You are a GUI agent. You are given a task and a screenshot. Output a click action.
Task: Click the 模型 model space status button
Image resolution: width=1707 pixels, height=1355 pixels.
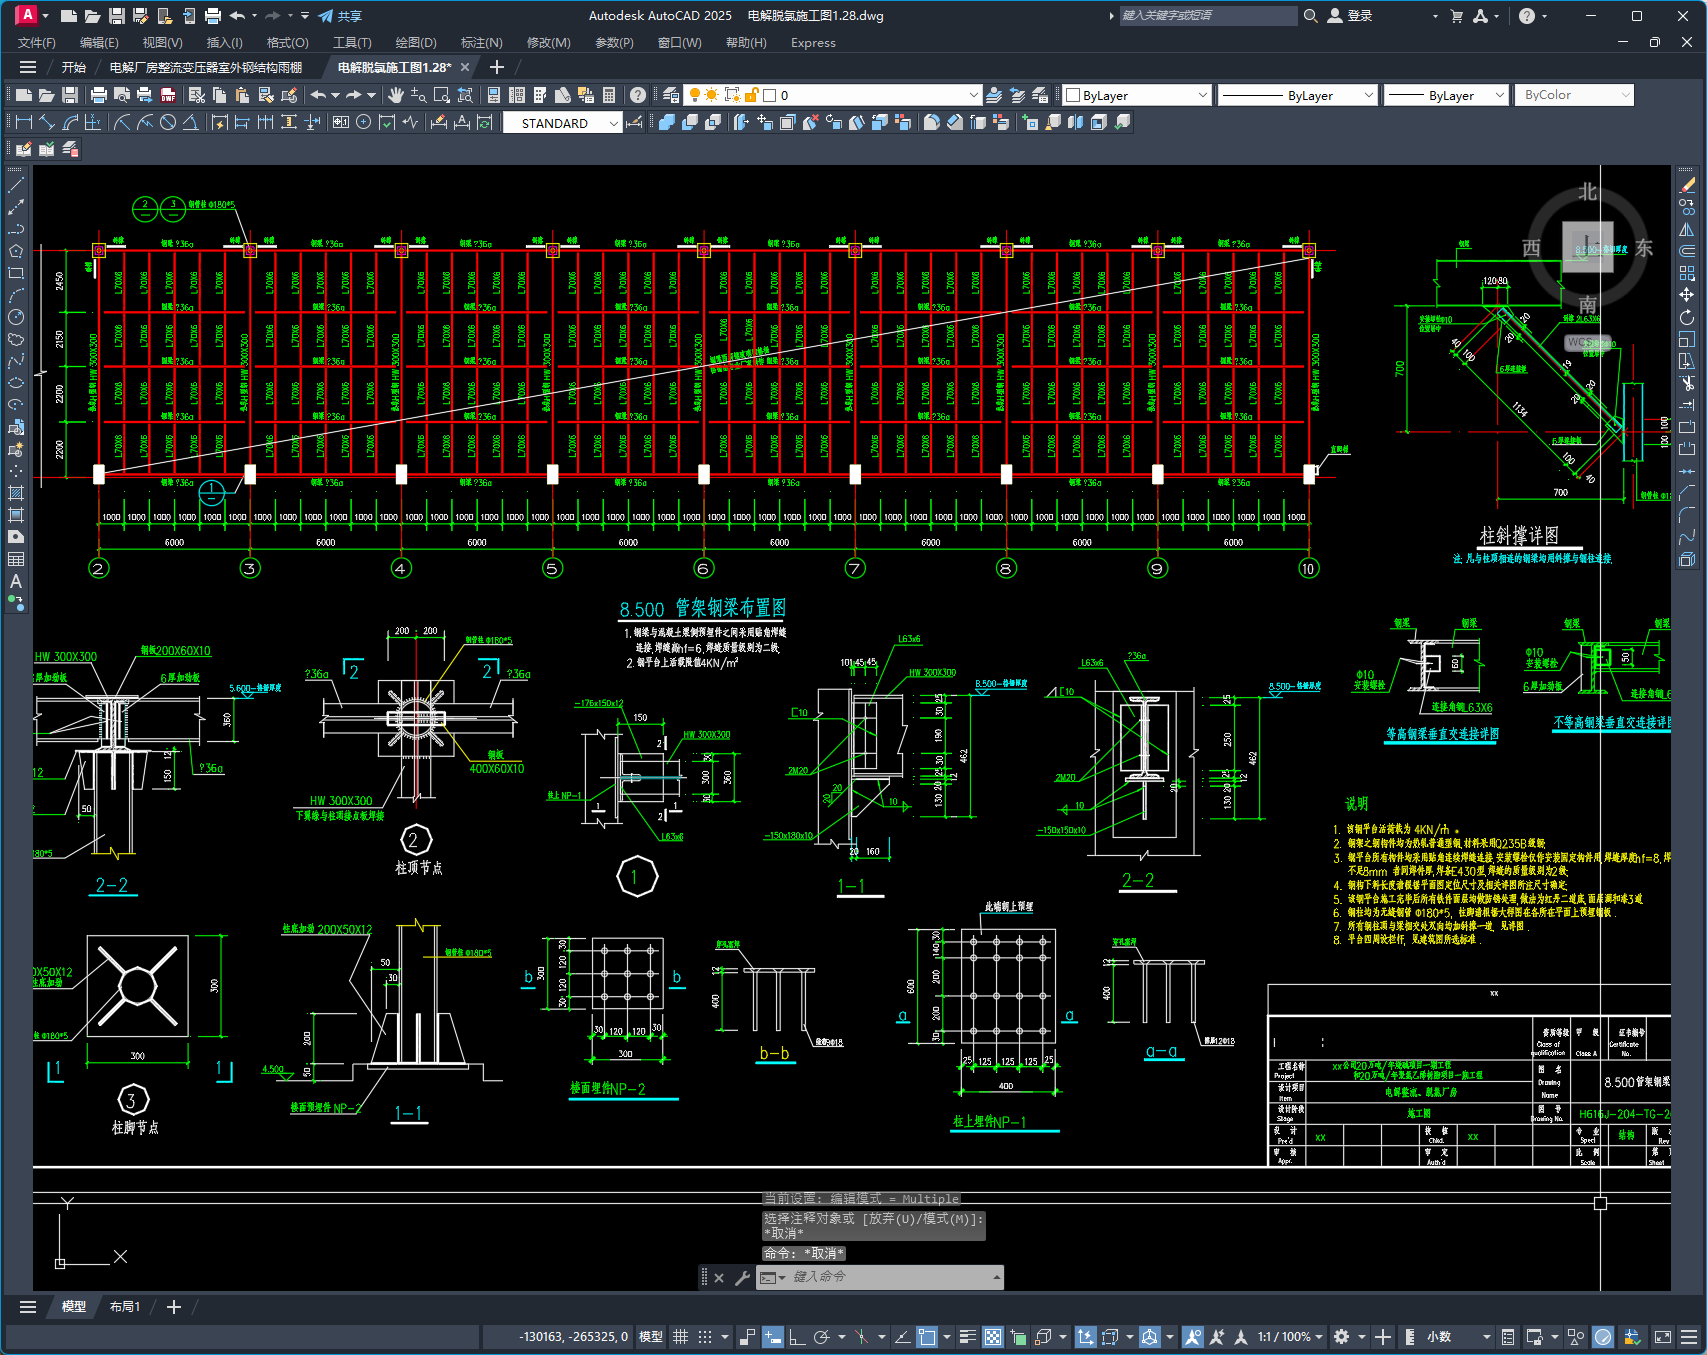(x=651, y=1337)
